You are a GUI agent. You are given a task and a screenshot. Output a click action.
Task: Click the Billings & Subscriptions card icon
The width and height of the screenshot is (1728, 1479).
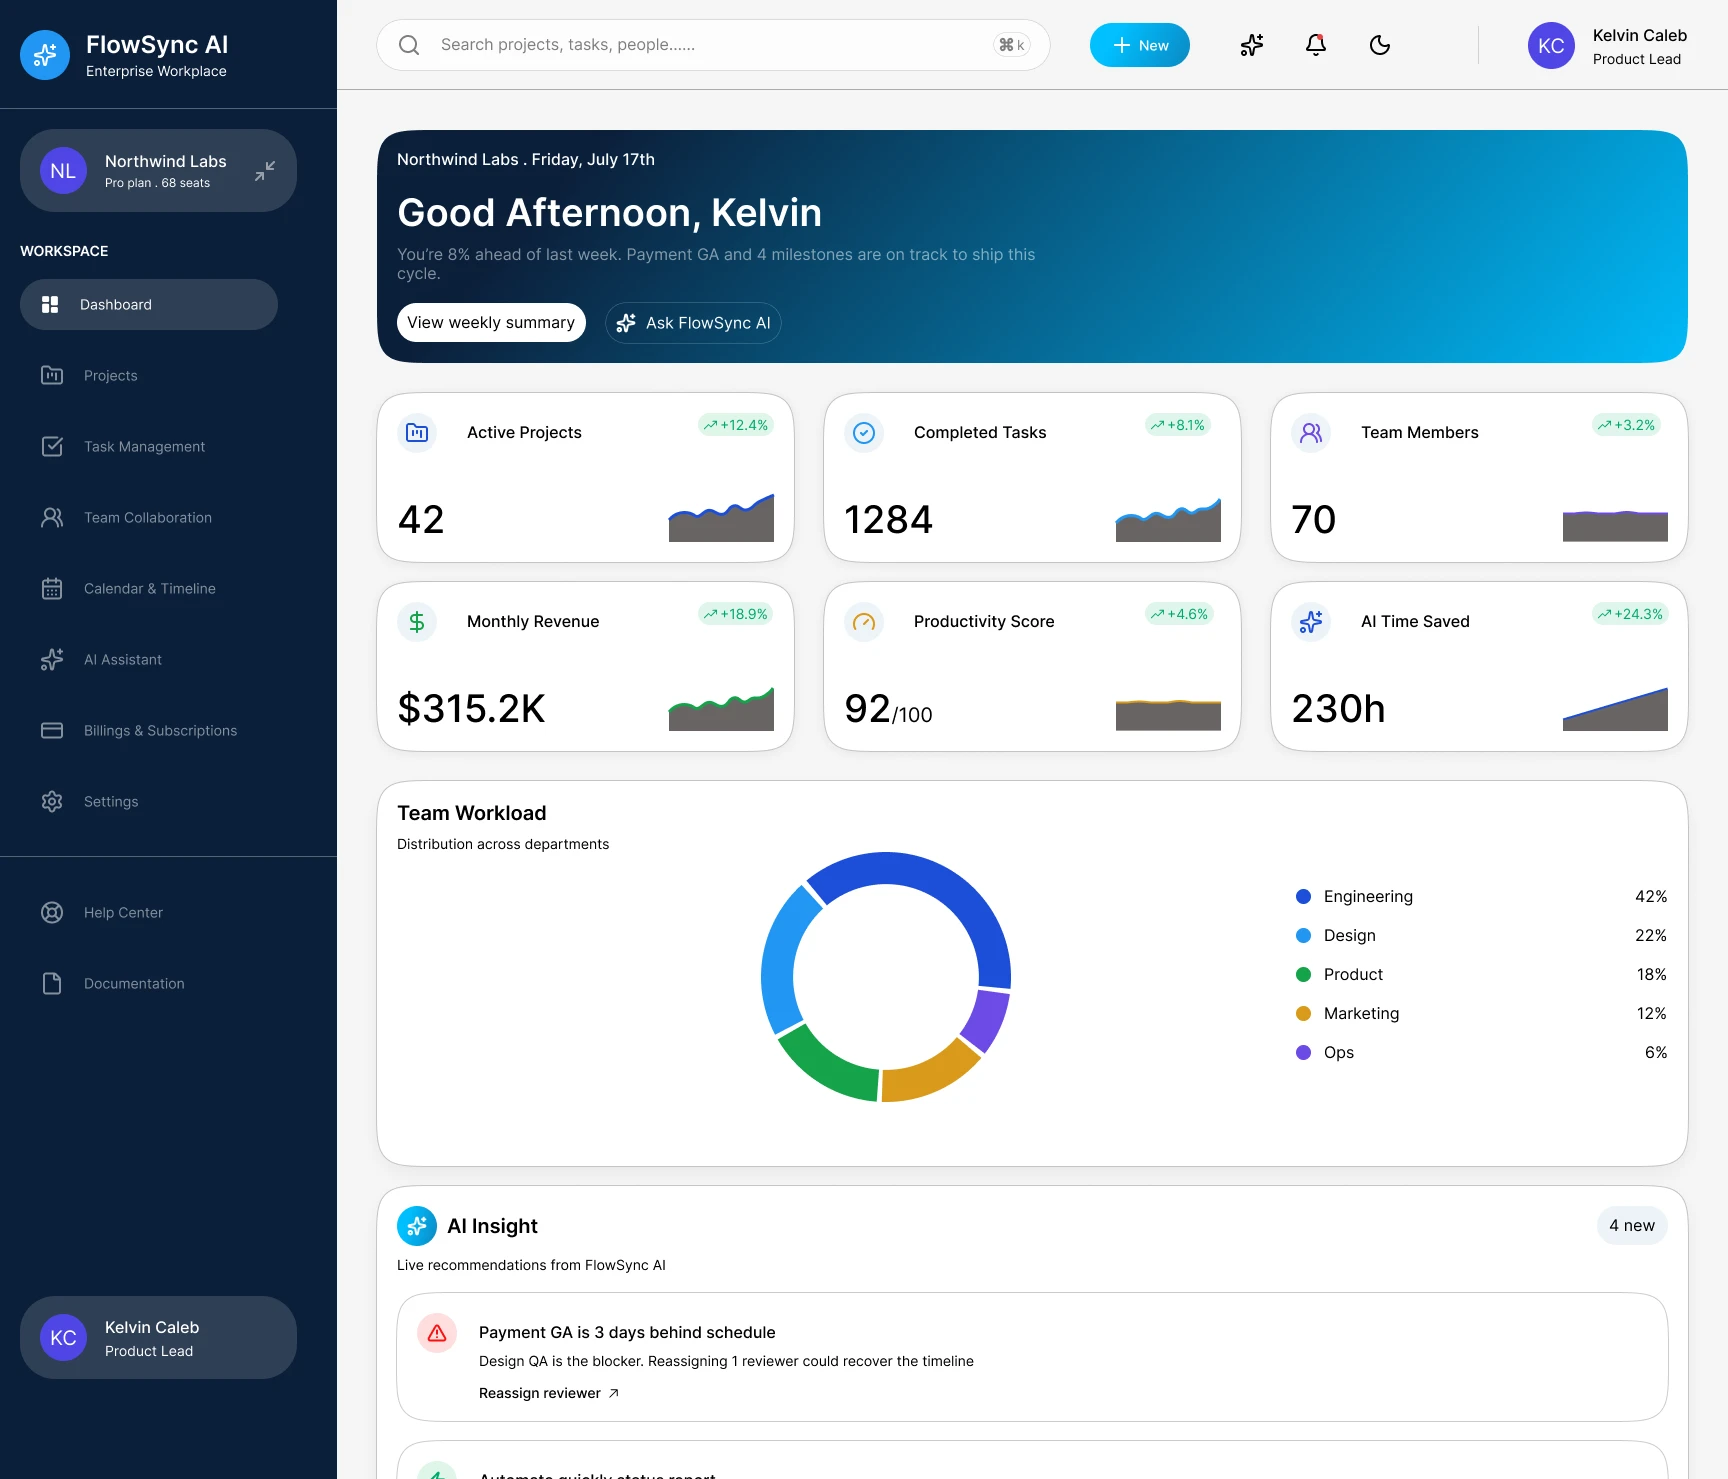52,731
